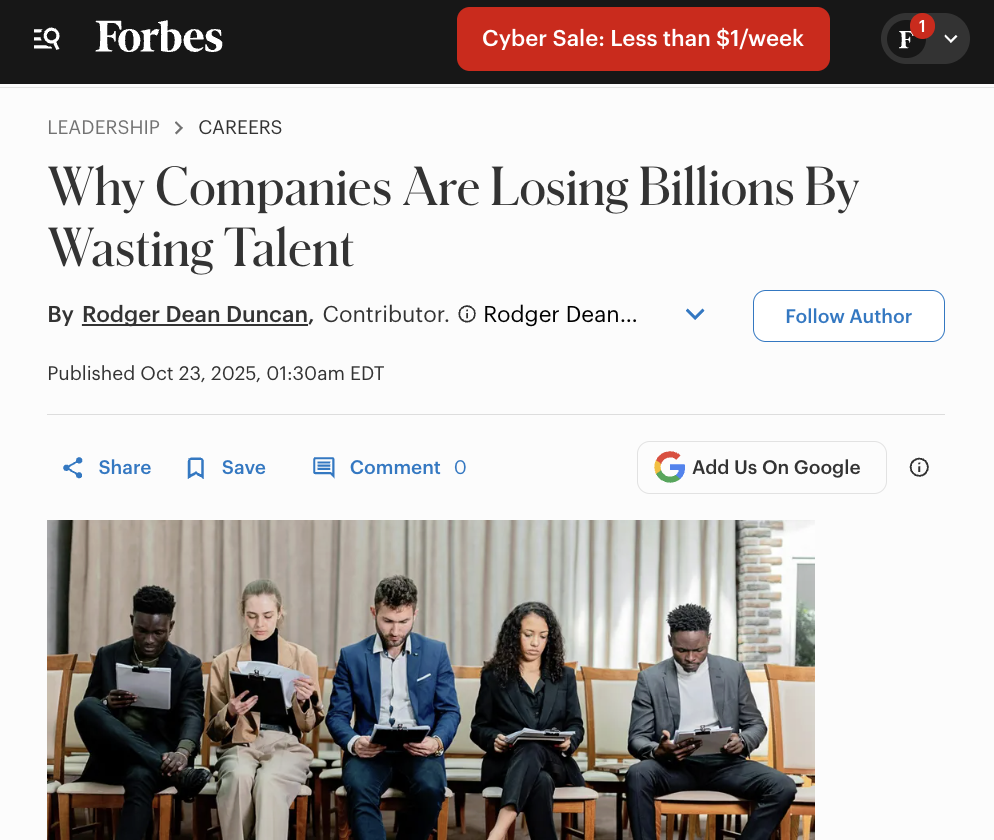994x840 pixels.
Task: Expand the author details chevron
Action: point(695,314)
